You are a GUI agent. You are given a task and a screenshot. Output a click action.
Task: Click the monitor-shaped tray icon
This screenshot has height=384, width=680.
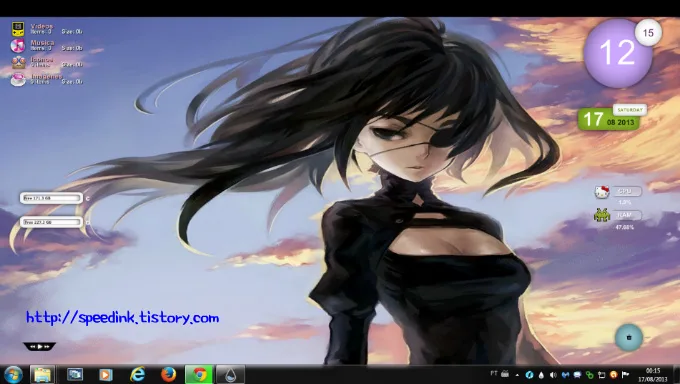pos(577,375)
